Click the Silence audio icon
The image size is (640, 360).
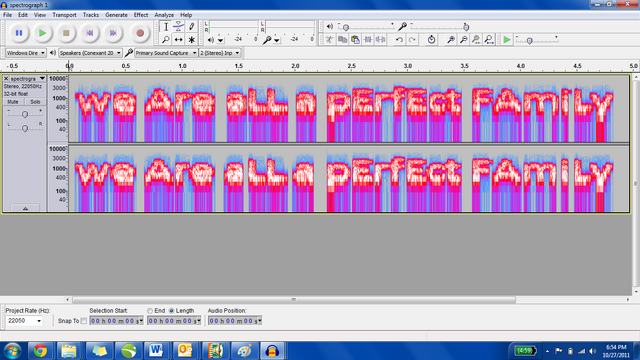[x=380, y=40]
